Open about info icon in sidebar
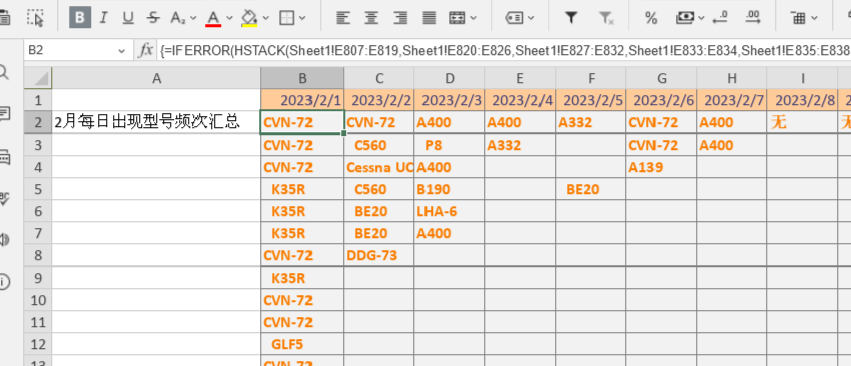 coord(4,281)
